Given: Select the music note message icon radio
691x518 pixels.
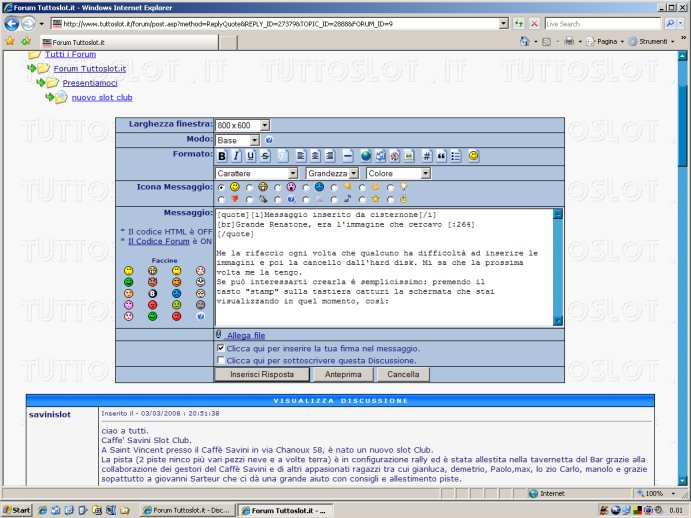Looking at the screenshot, I should (x=334, y=200).
